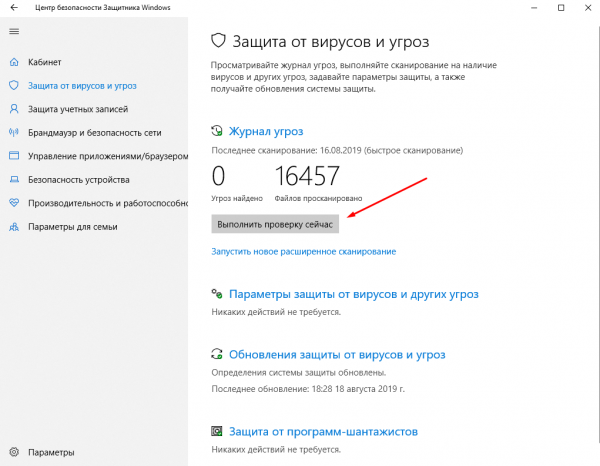Select Защита от вирусов и угроз menu item

pos(82,86)
